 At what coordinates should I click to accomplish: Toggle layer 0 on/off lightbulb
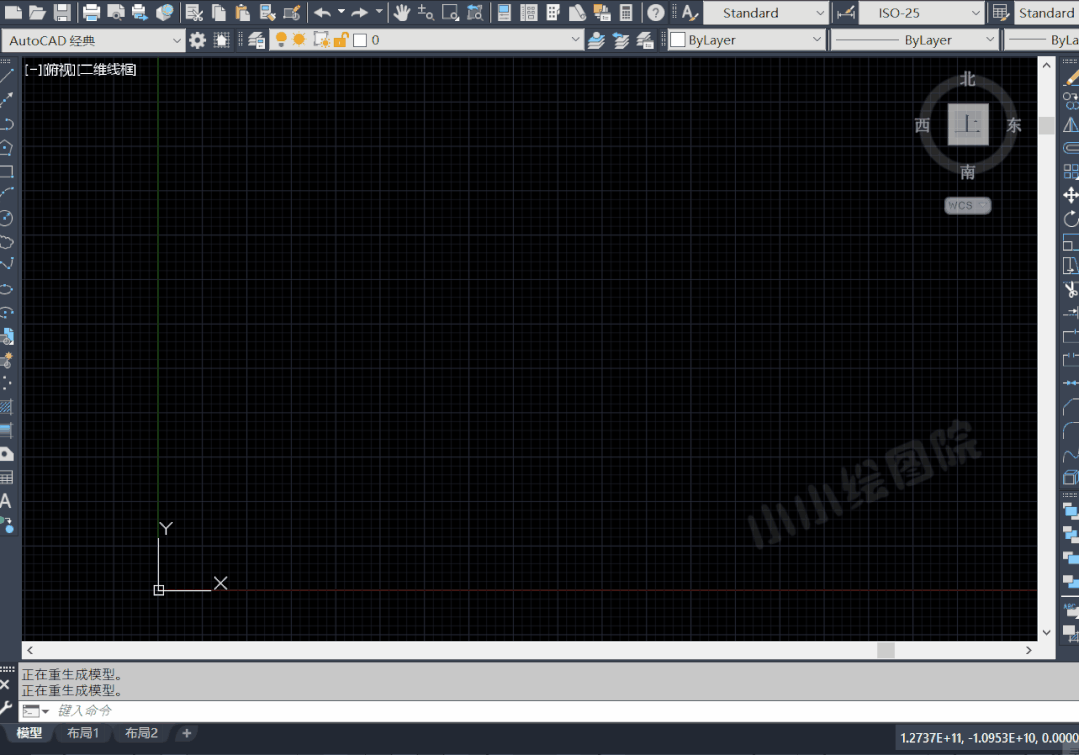(281, 40)
